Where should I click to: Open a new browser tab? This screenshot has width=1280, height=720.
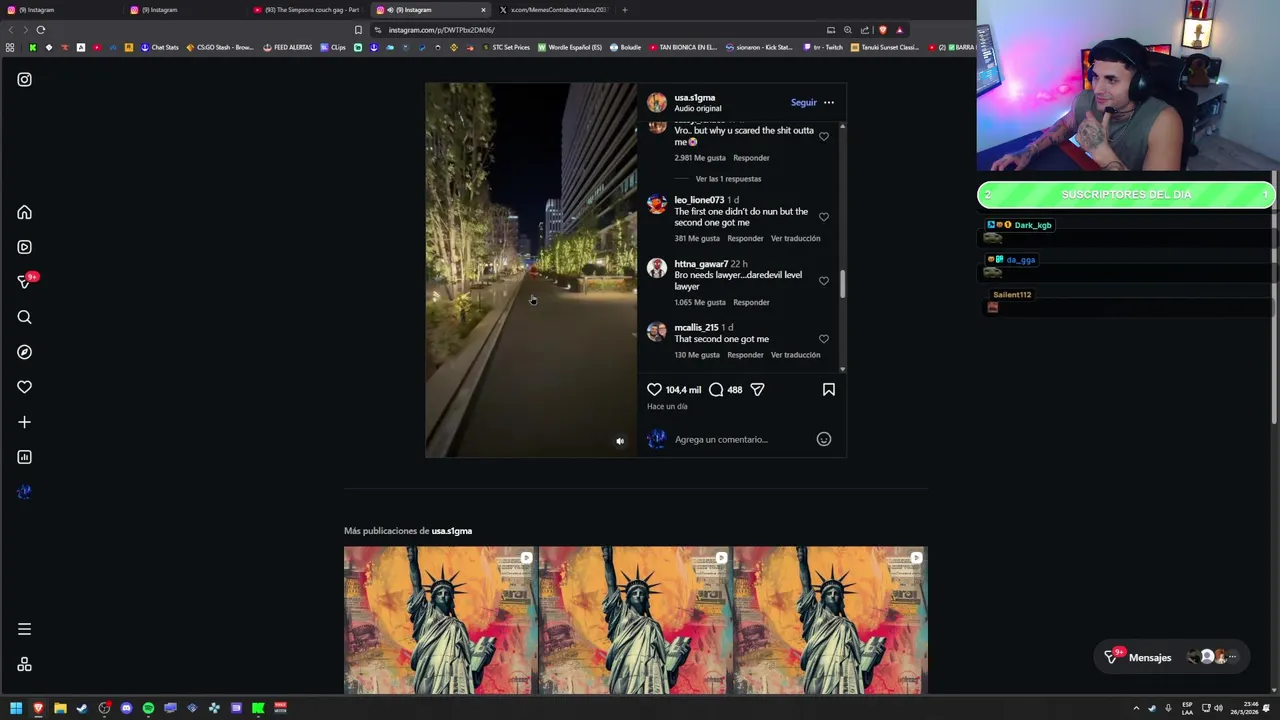tap(624, 10)
